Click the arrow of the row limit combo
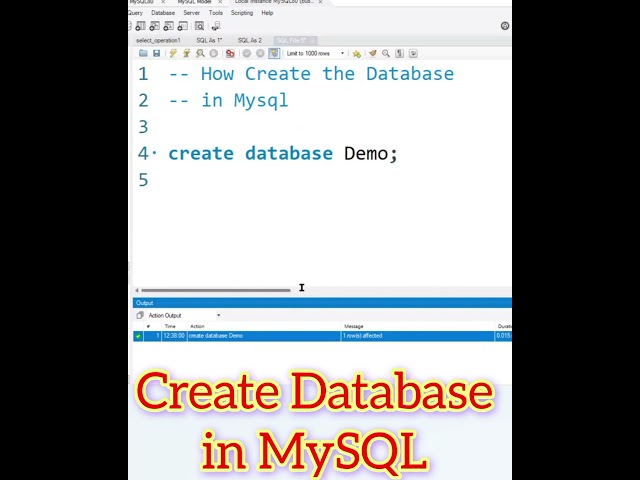Screen dimensions: 640x480 pos(342,53)
